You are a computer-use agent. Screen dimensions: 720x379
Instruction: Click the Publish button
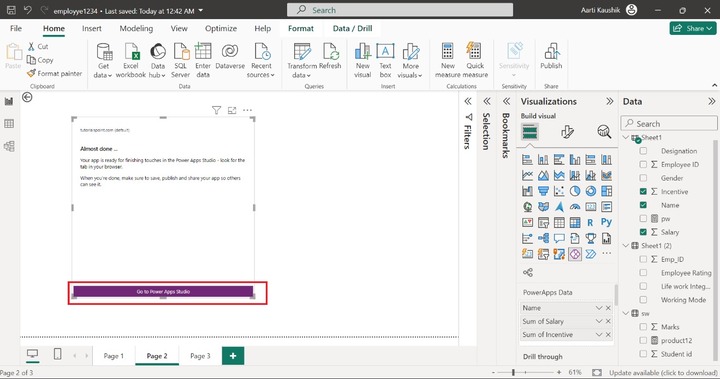coord(551,56)
